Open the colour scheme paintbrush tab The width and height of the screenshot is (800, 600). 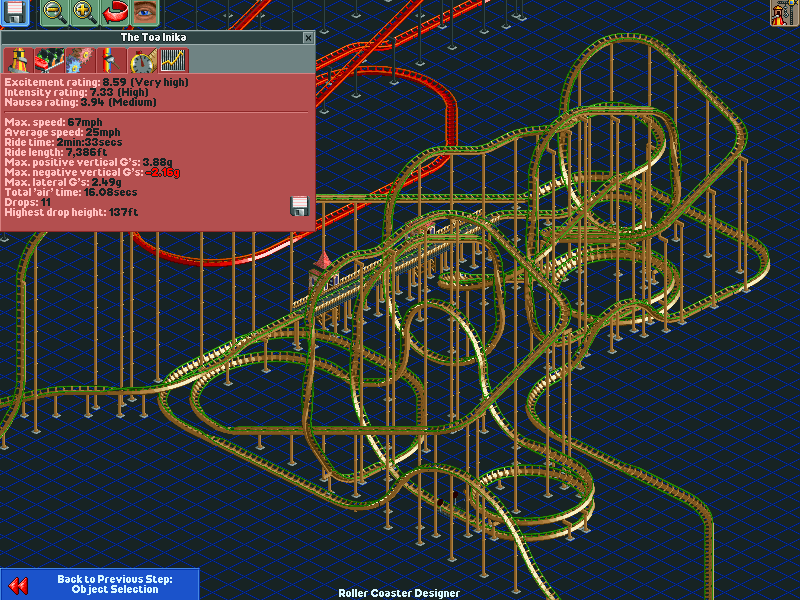pos(112,60)
